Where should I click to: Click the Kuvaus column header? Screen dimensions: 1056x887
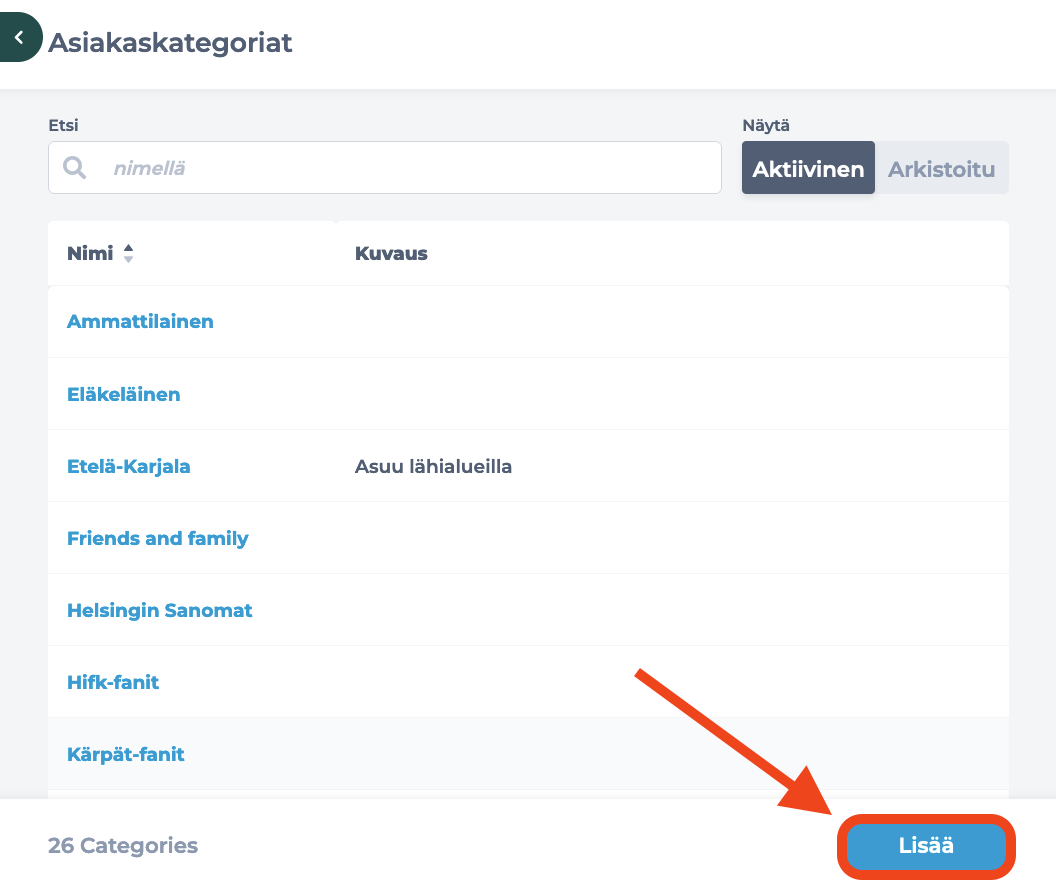[x=391, y=254]
